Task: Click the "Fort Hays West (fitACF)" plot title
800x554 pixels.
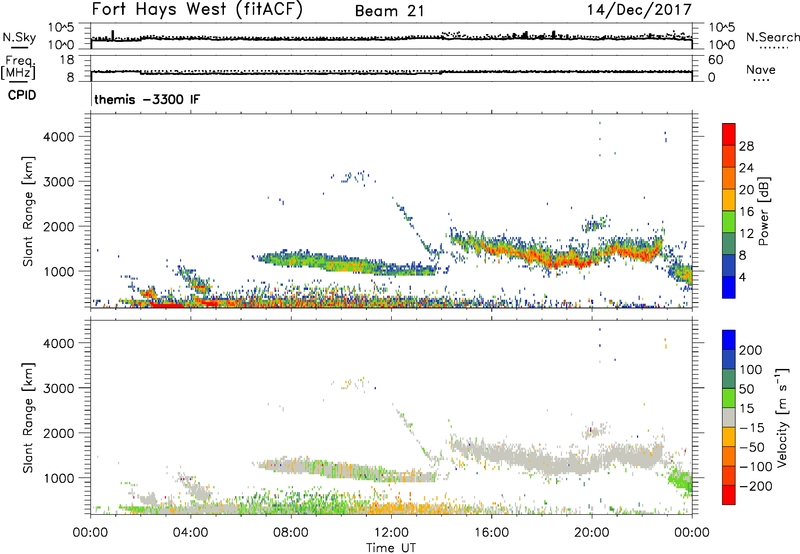Action: [x=197, y=10]
